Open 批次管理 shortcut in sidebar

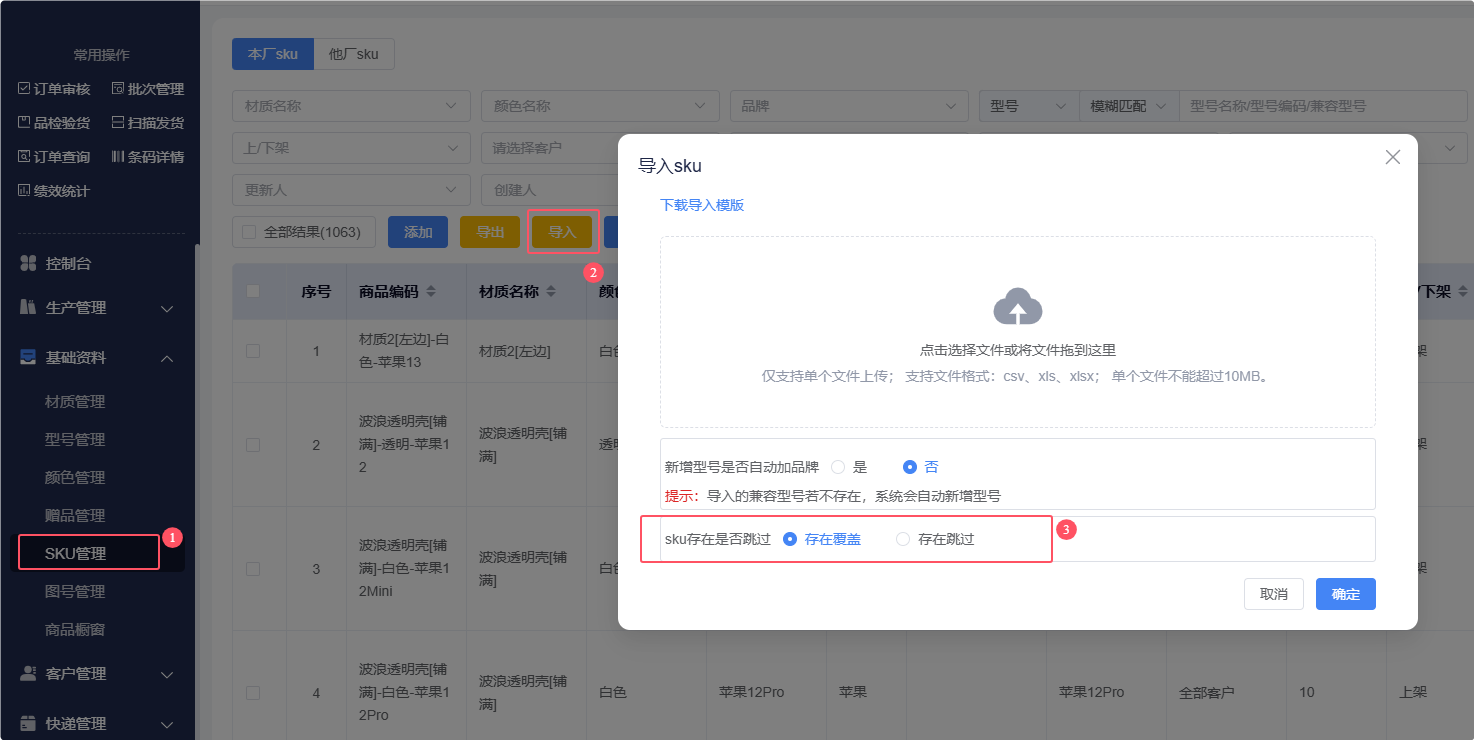click(147, 89)
